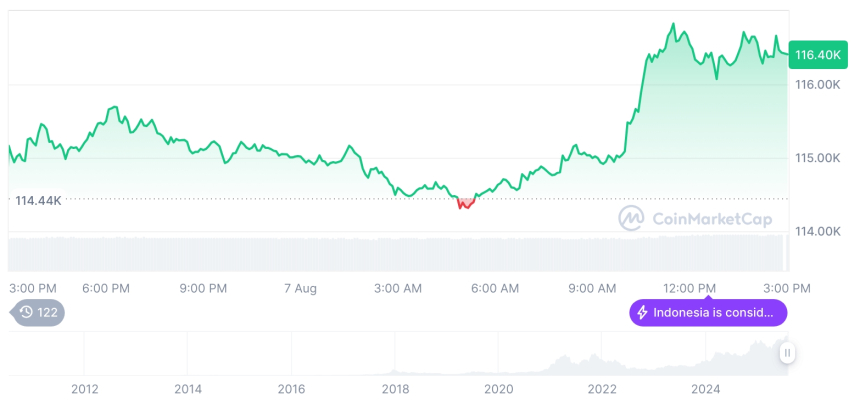This screenshot has width=860, height=401.
Task: Click the 6:00 AM time axis label
Action: [494, 288]
